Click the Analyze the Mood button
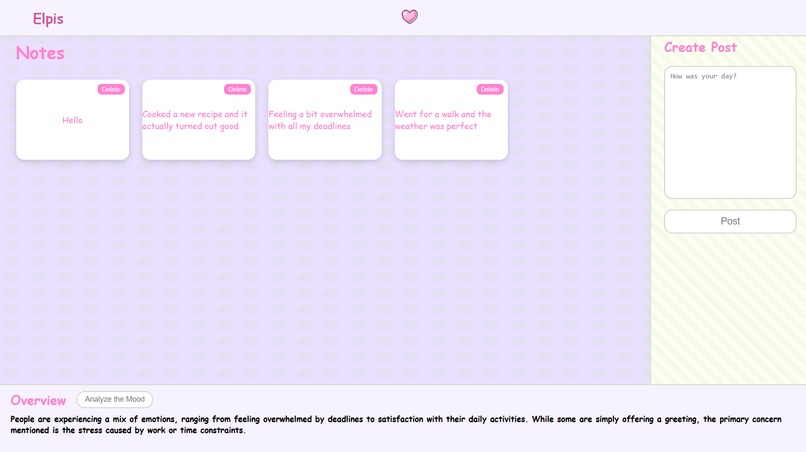 pos(115,399)
